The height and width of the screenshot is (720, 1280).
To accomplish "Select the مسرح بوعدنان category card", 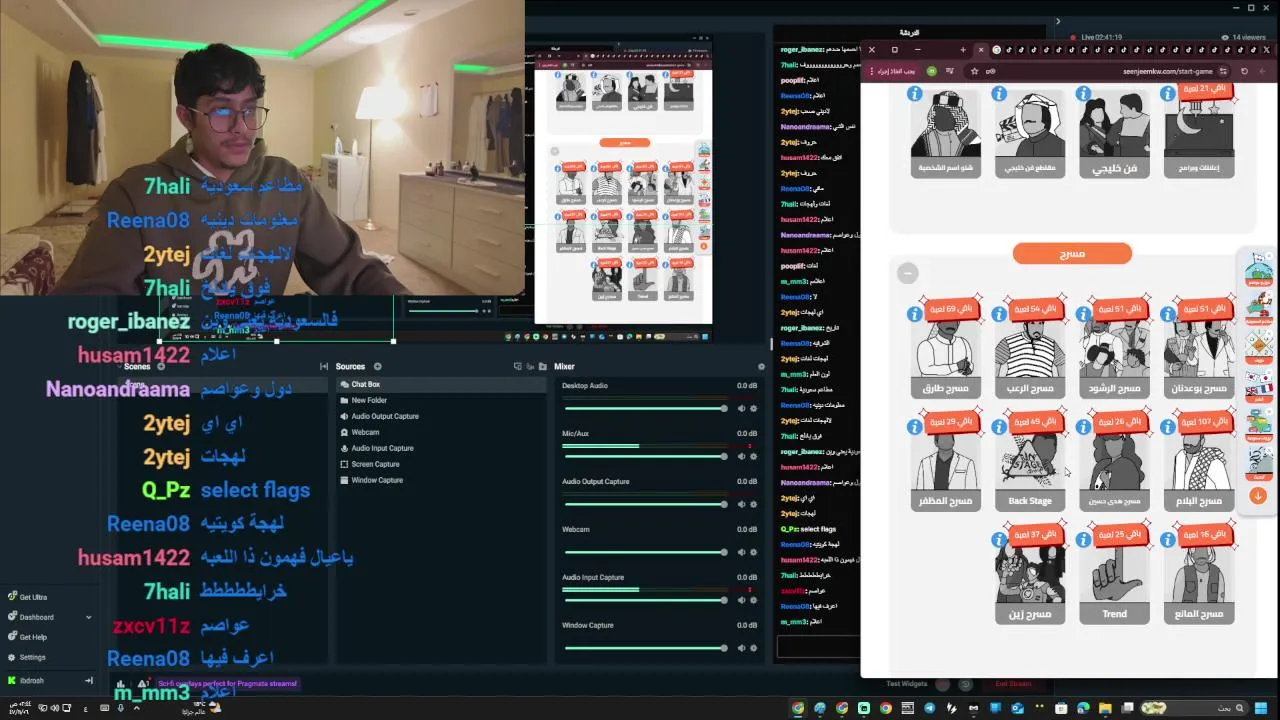I will click(x=1198, y=350).
